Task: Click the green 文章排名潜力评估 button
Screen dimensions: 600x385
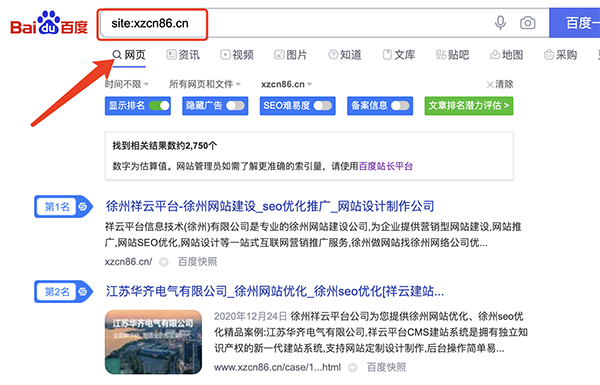Action: pyautogui.click(x=469, y=106)
